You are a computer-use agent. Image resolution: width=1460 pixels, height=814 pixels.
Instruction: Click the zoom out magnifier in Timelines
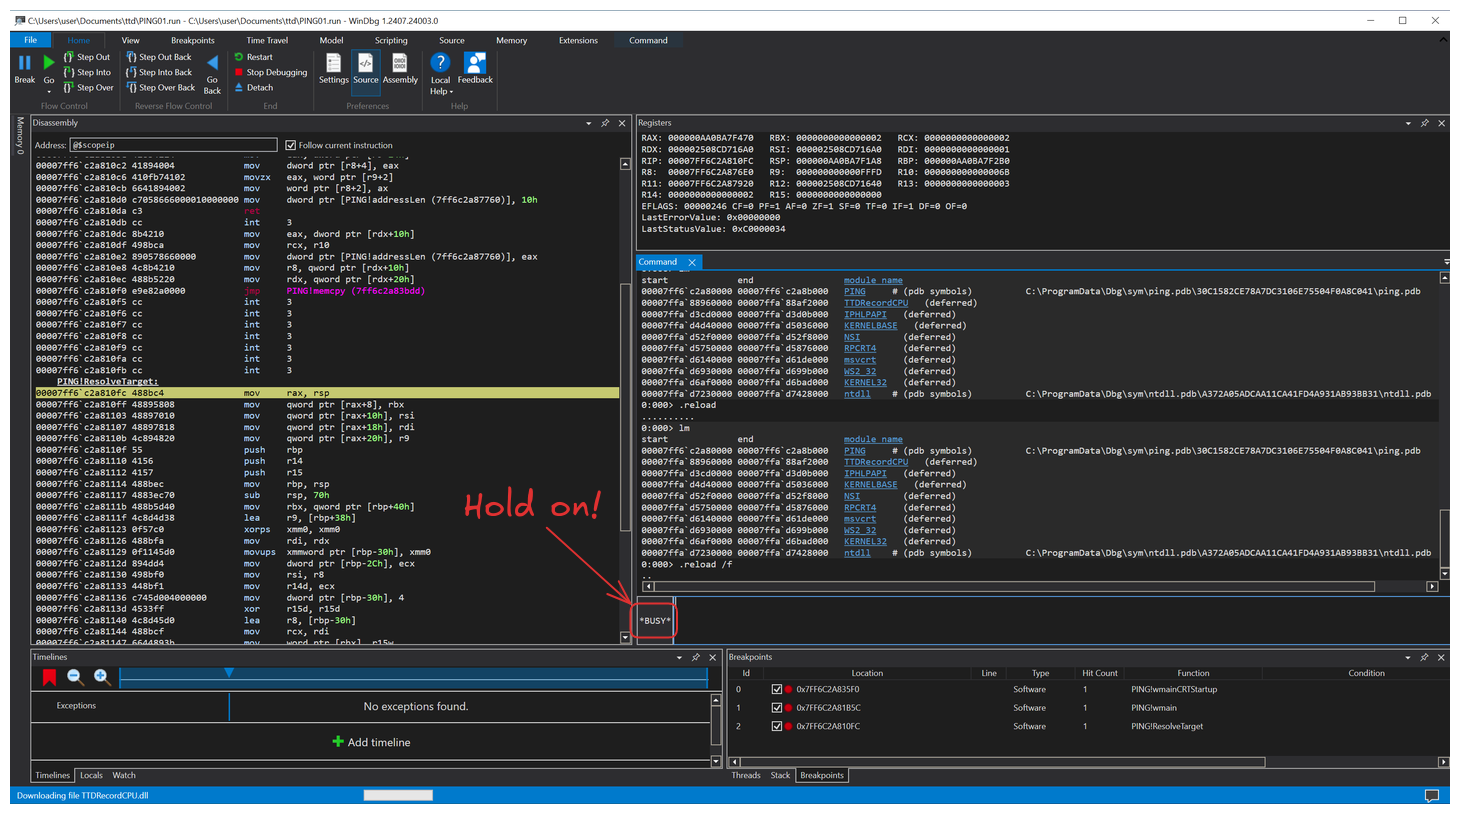[x=75, y=677]
